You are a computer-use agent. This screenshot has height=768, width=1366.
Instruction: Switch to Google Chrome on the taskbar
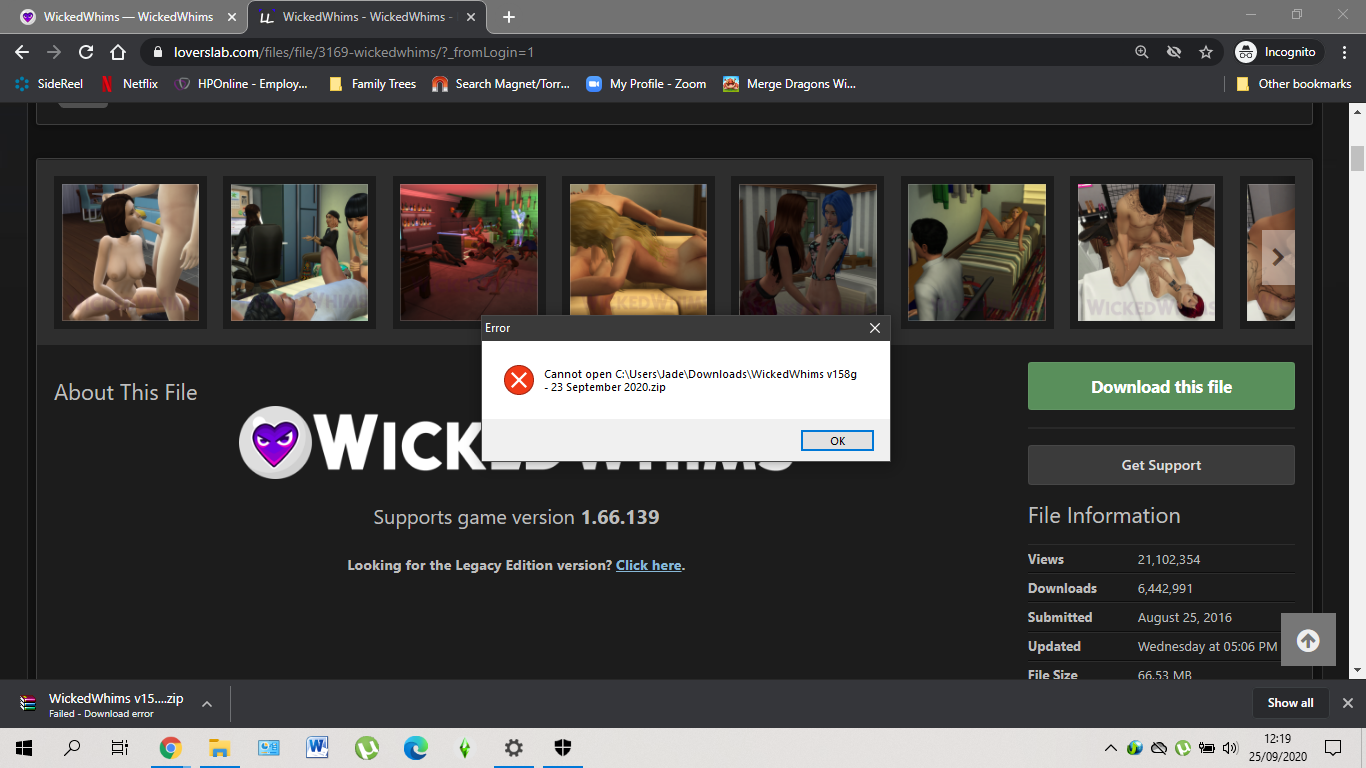pyautogui.click(x=170, y=747)
